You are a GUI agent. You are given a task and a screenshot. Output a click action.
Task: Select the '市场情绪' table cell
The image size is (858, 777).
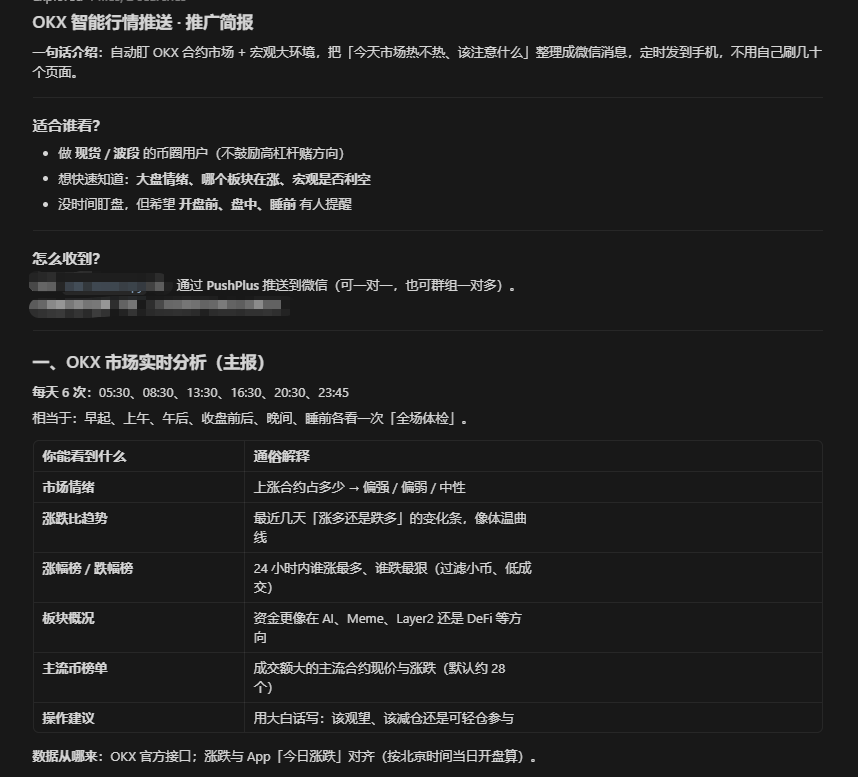tap(139, 487)
